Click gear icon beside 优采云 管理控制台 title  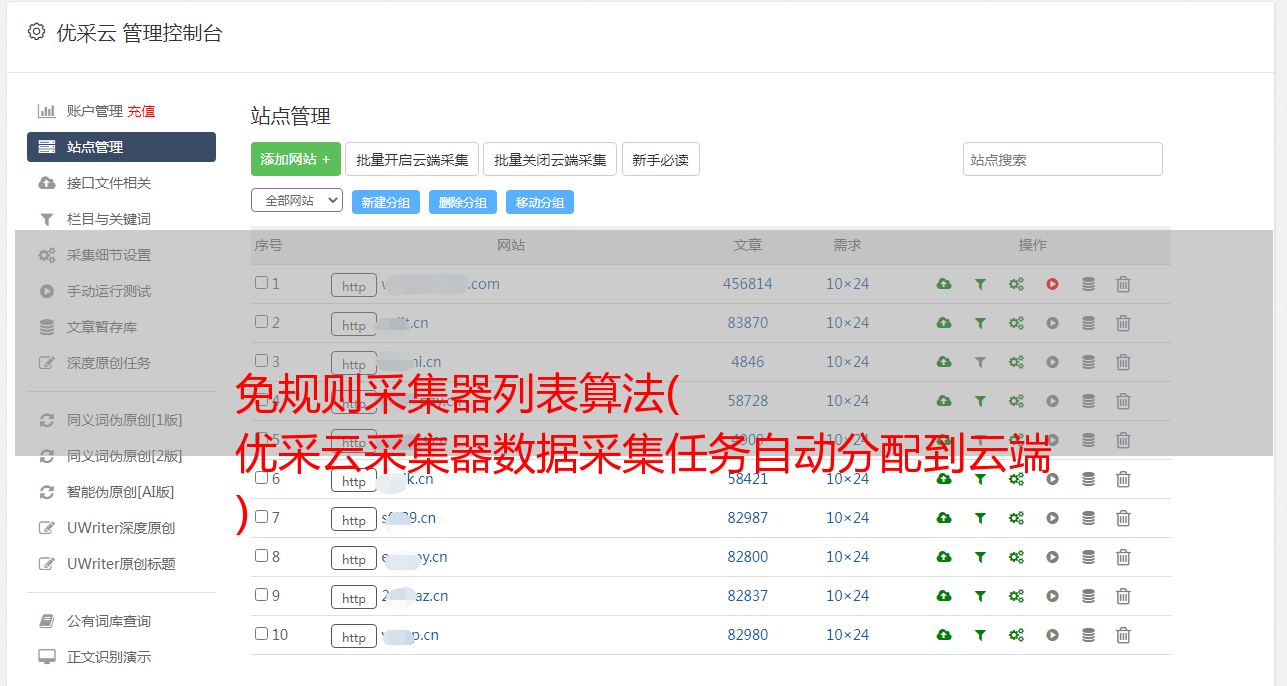(x=36, y=32)
